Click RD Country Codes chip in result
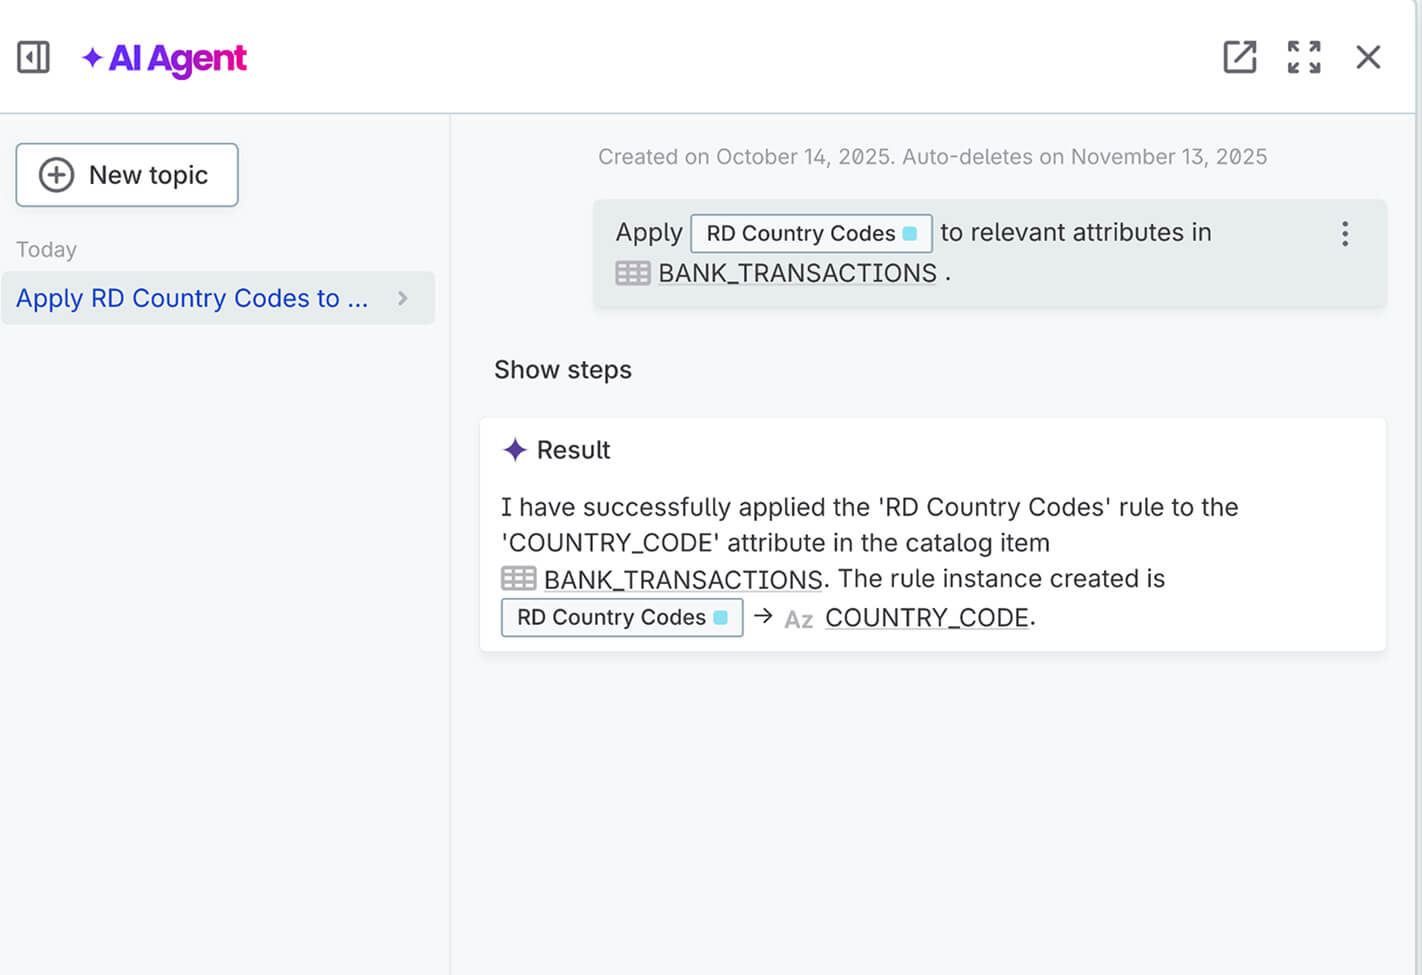Viewport: 1422px width, 975px height. [611, 618]
